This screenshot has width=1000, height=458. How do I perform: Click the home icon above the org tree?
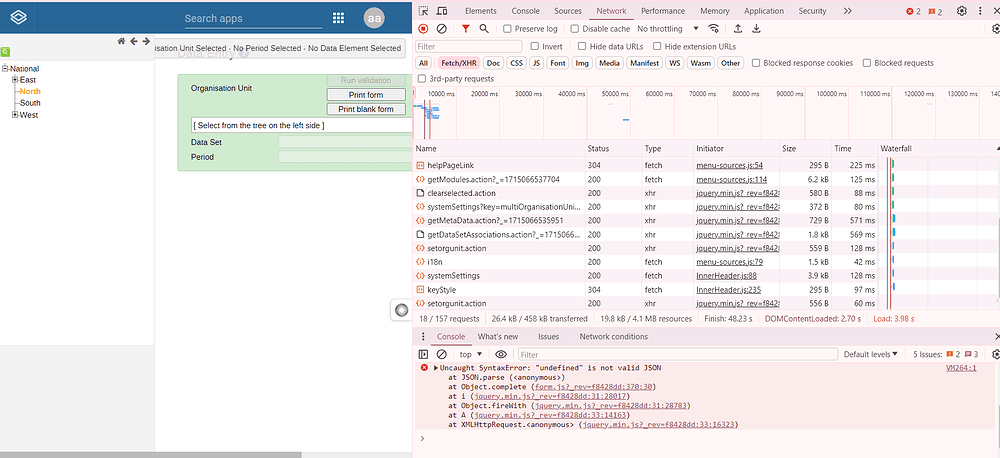tap(121, 41)
